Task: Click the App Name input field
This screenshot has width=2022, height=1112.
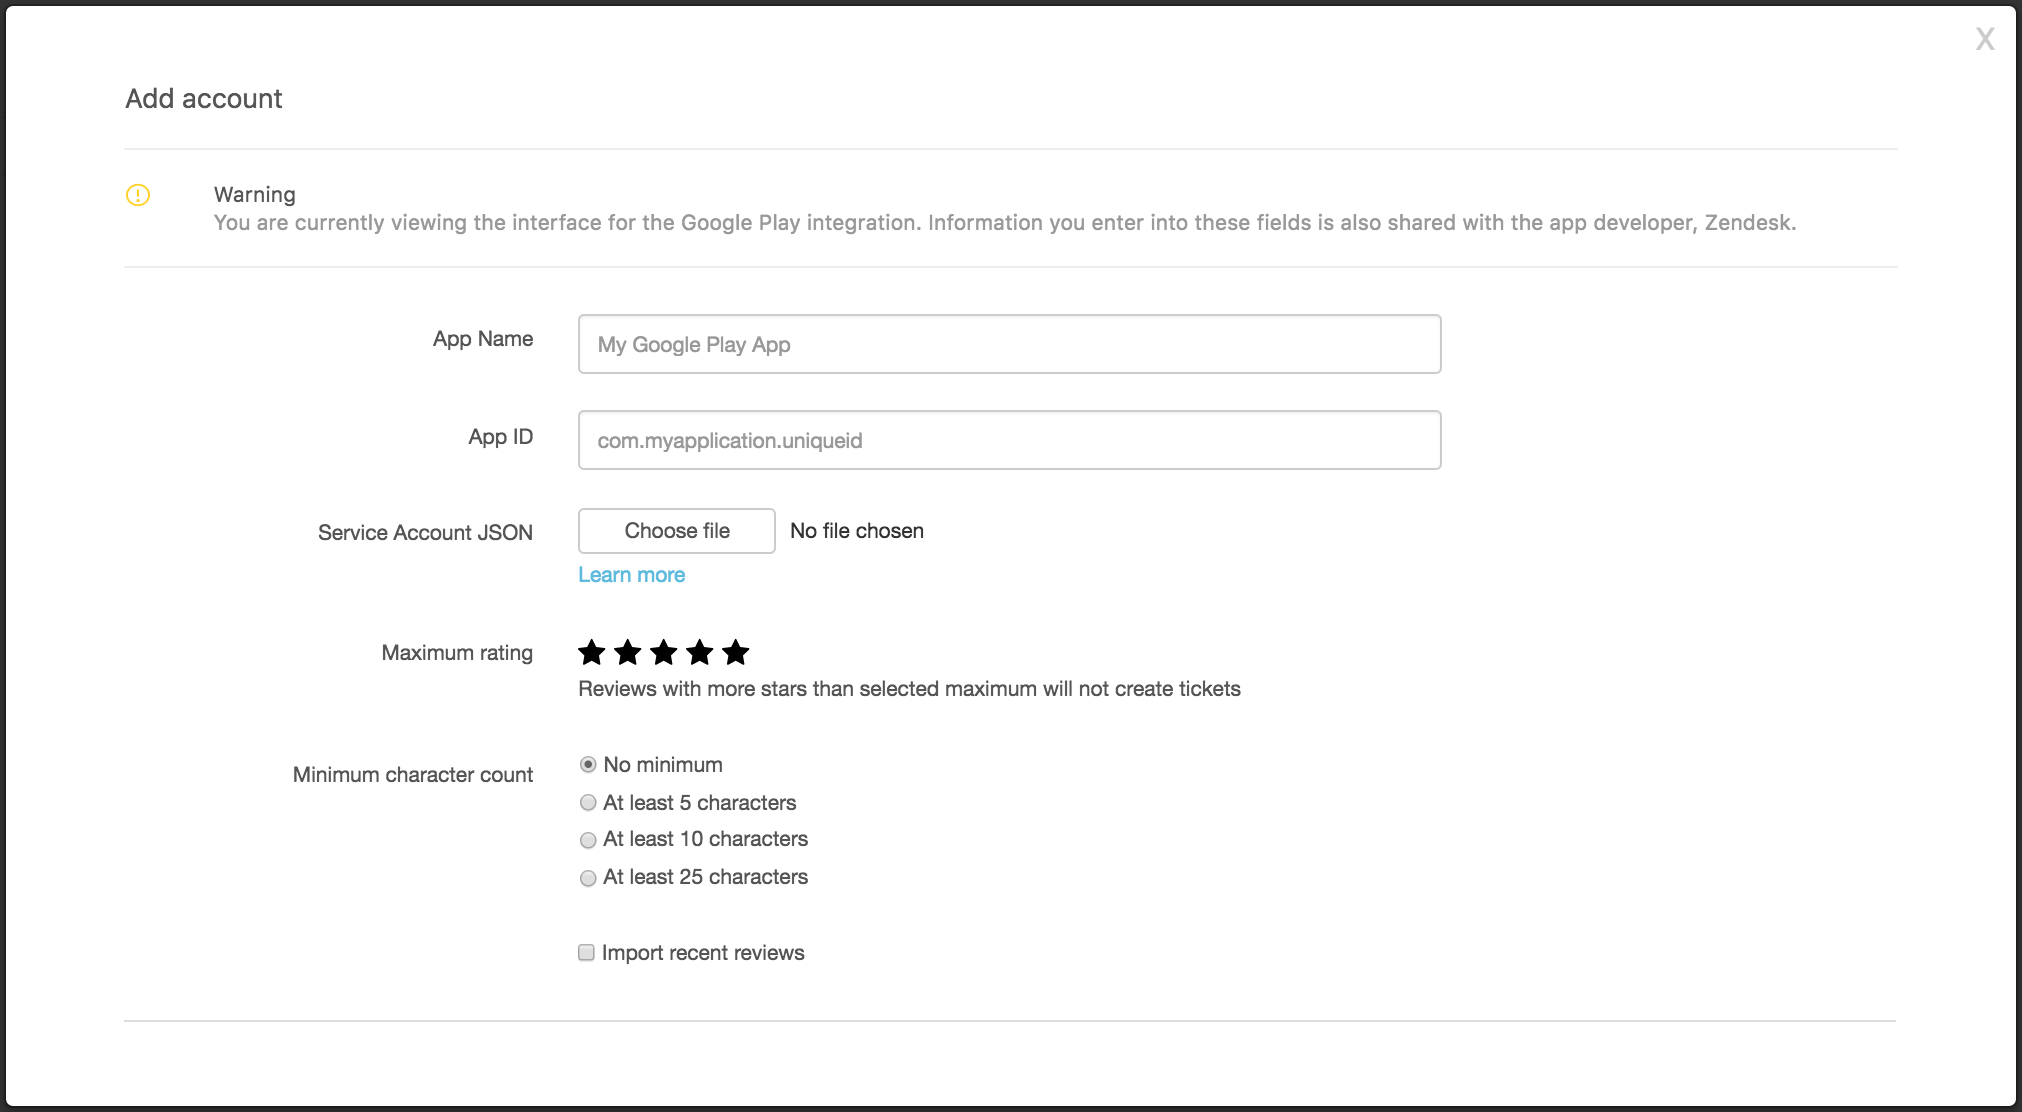Action: pyautogui.click(x=1009, y=344)
